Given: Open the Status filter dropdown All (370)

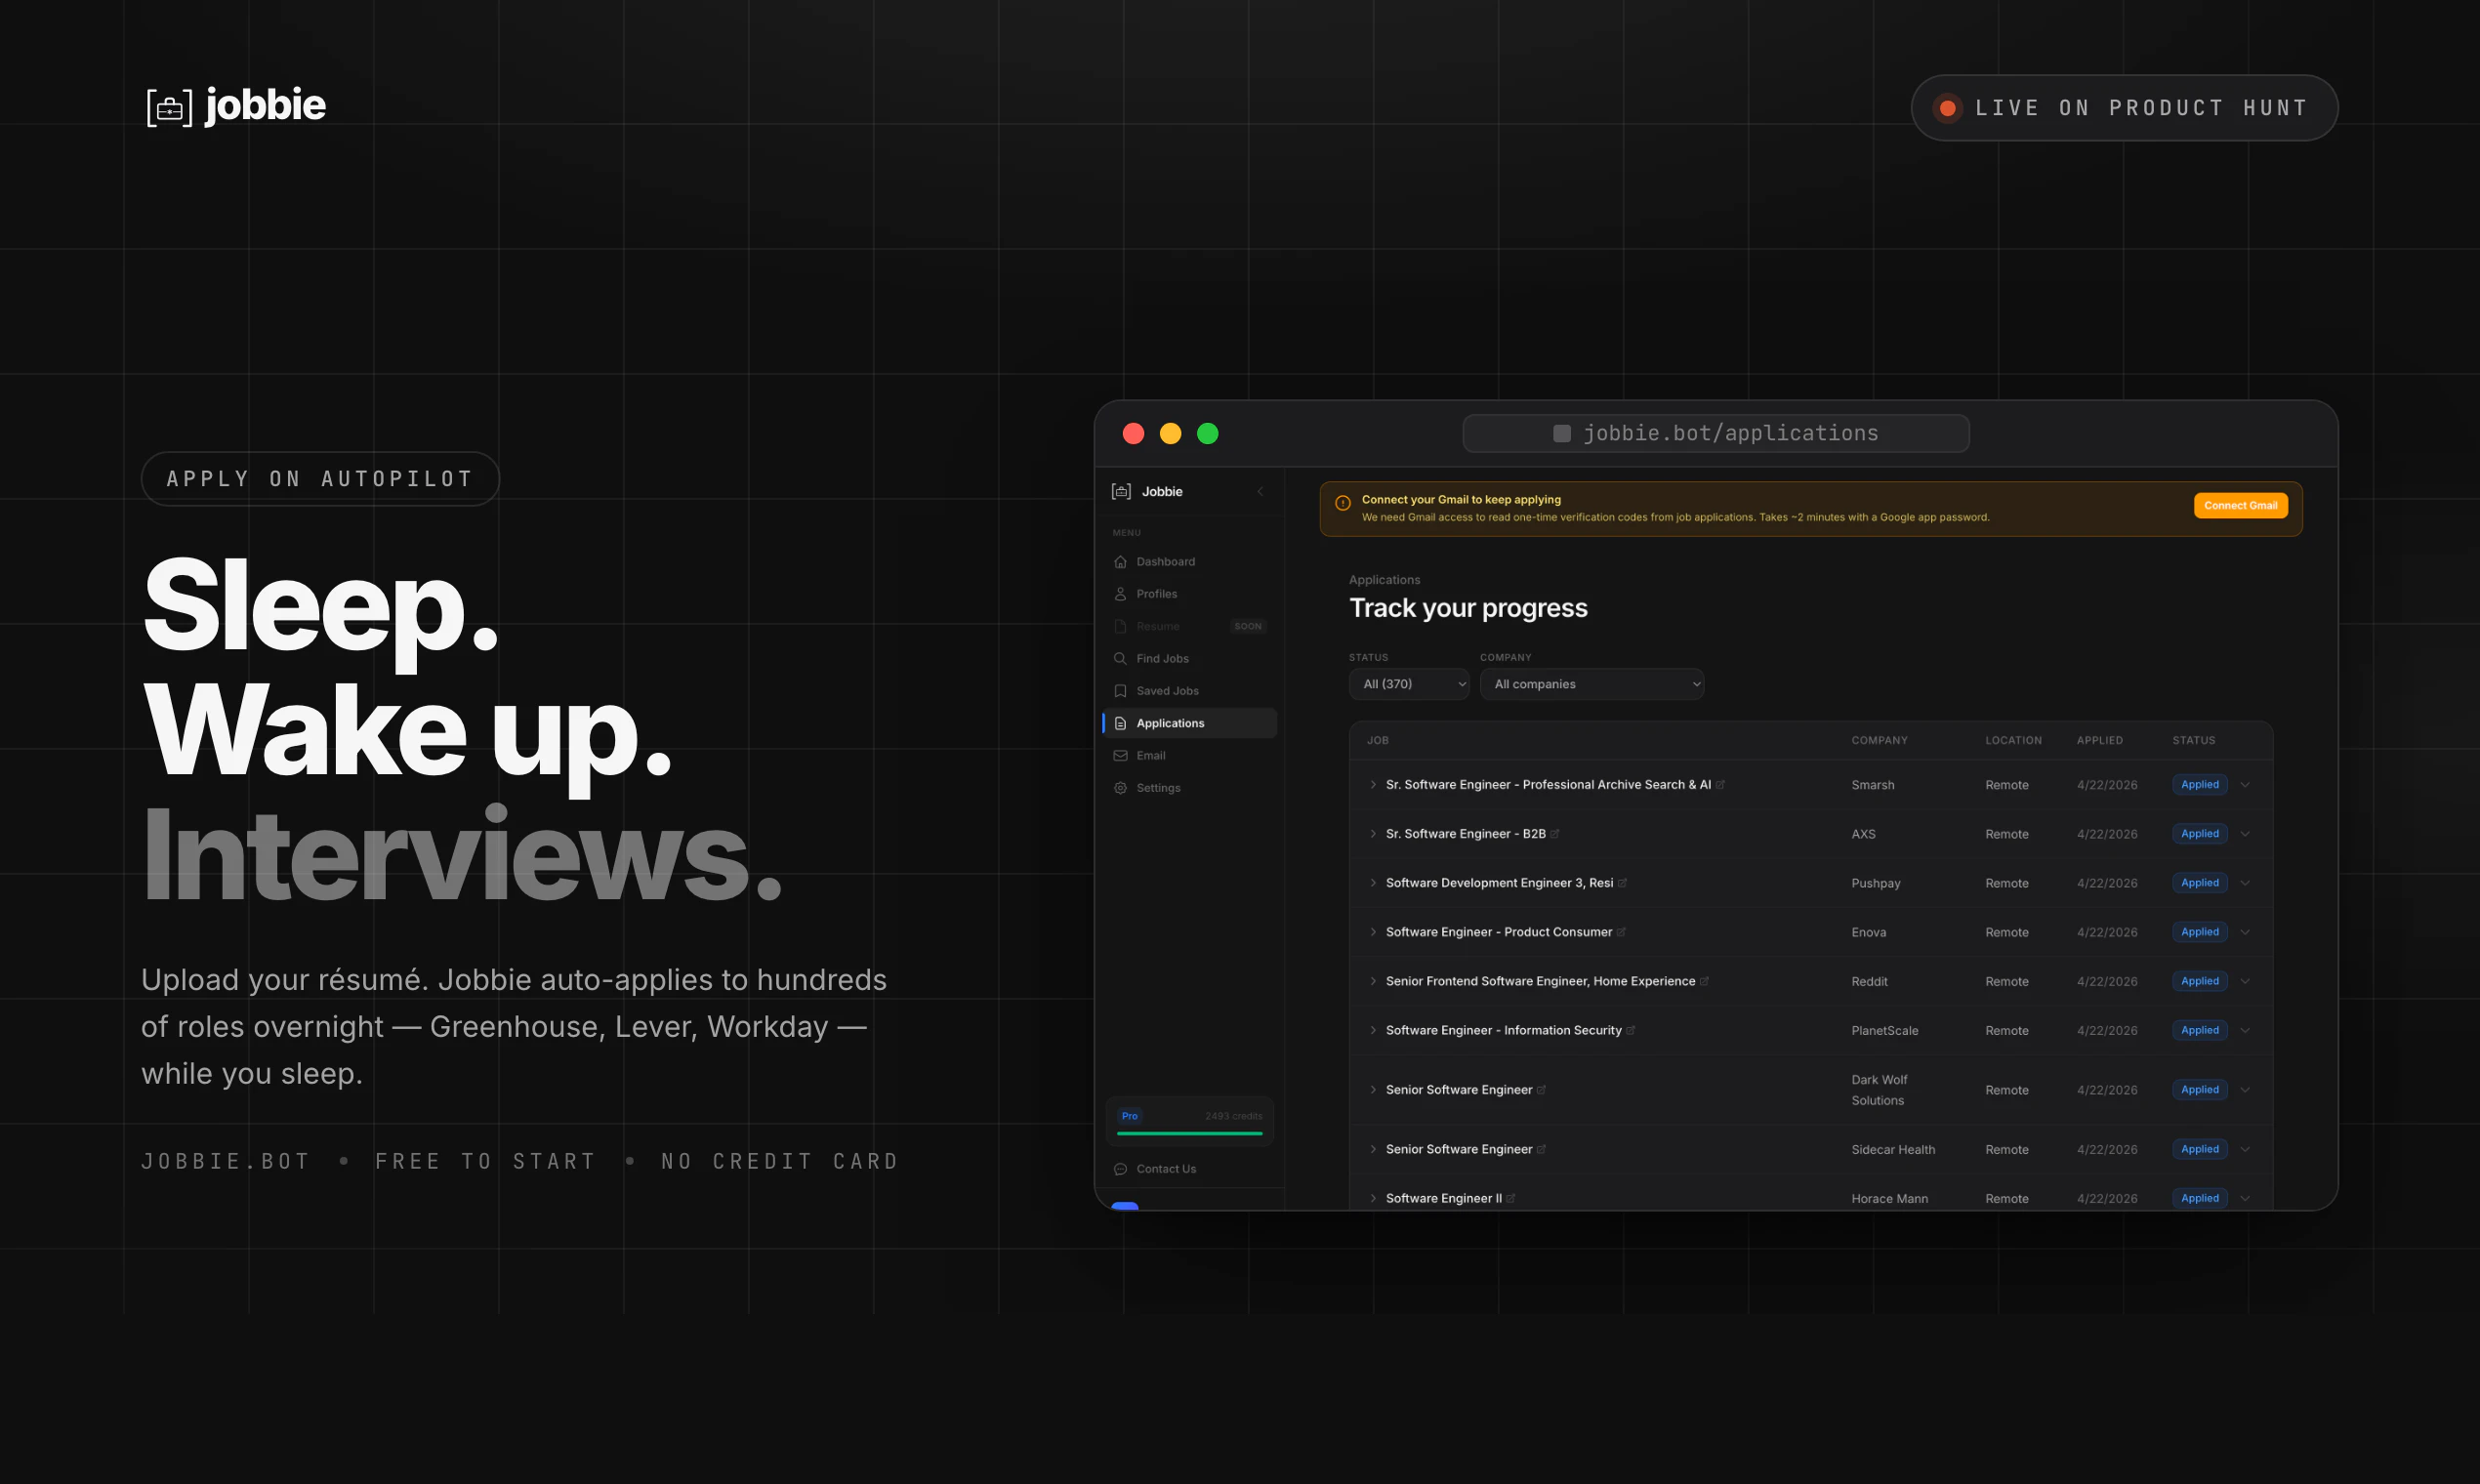Looking at the screenshot, I should point(1409,684).
